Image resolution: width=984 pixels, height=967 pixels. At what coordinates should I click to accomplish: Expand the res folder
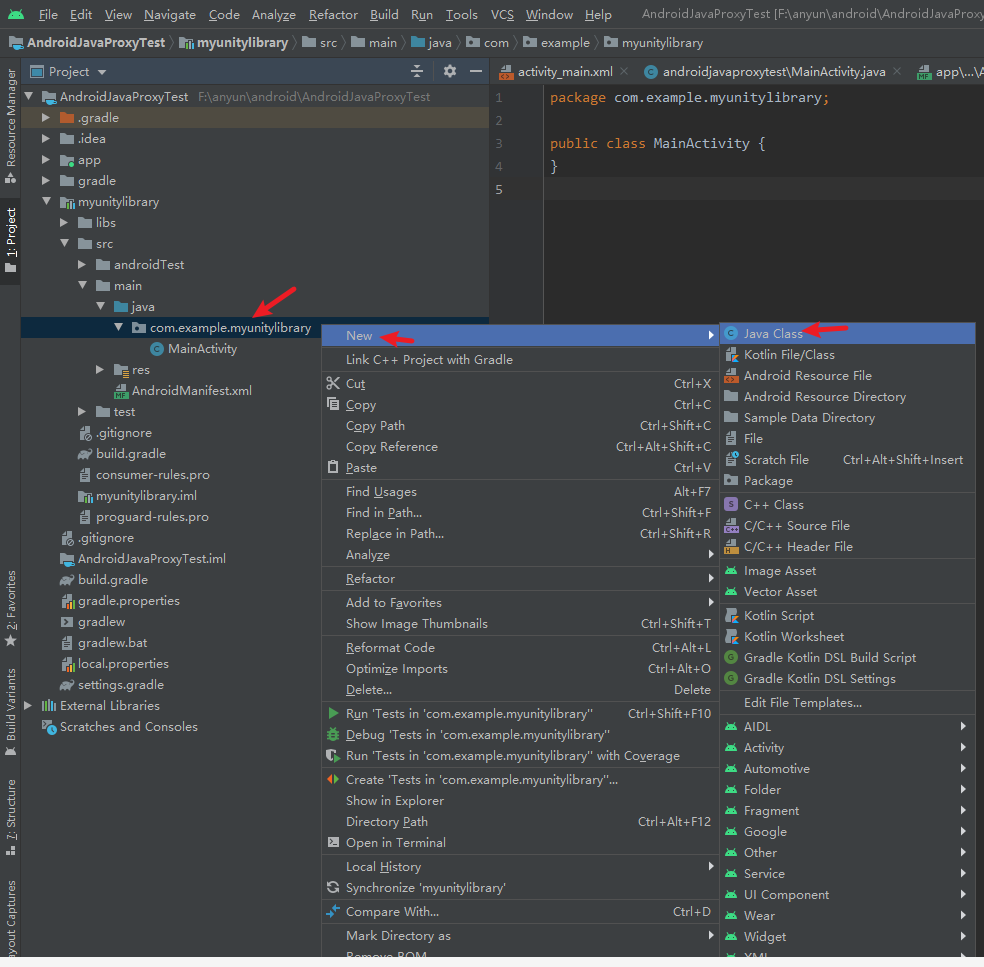[x=99, y=369]
